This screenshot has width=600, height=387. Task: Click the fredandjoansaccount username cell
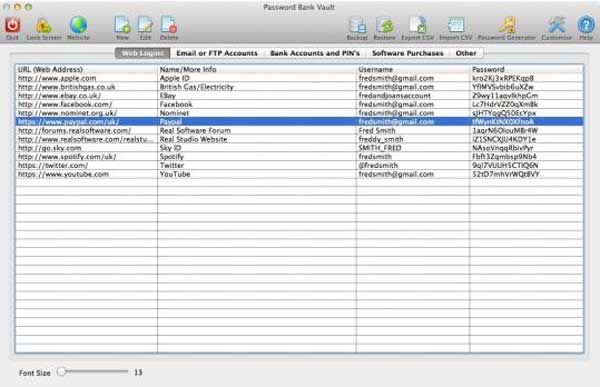[x=413, y=96]
